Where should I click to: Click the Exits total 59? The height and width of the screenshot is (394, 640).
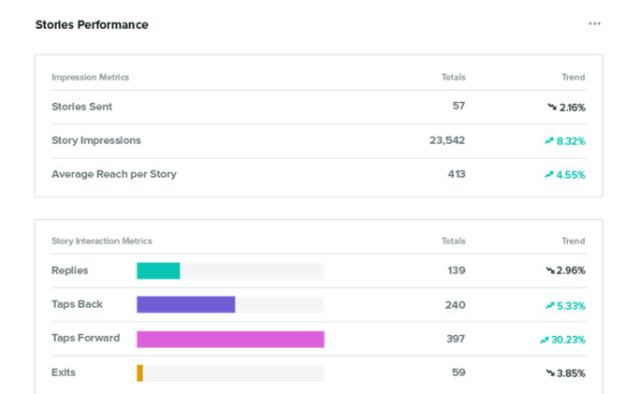459,372
